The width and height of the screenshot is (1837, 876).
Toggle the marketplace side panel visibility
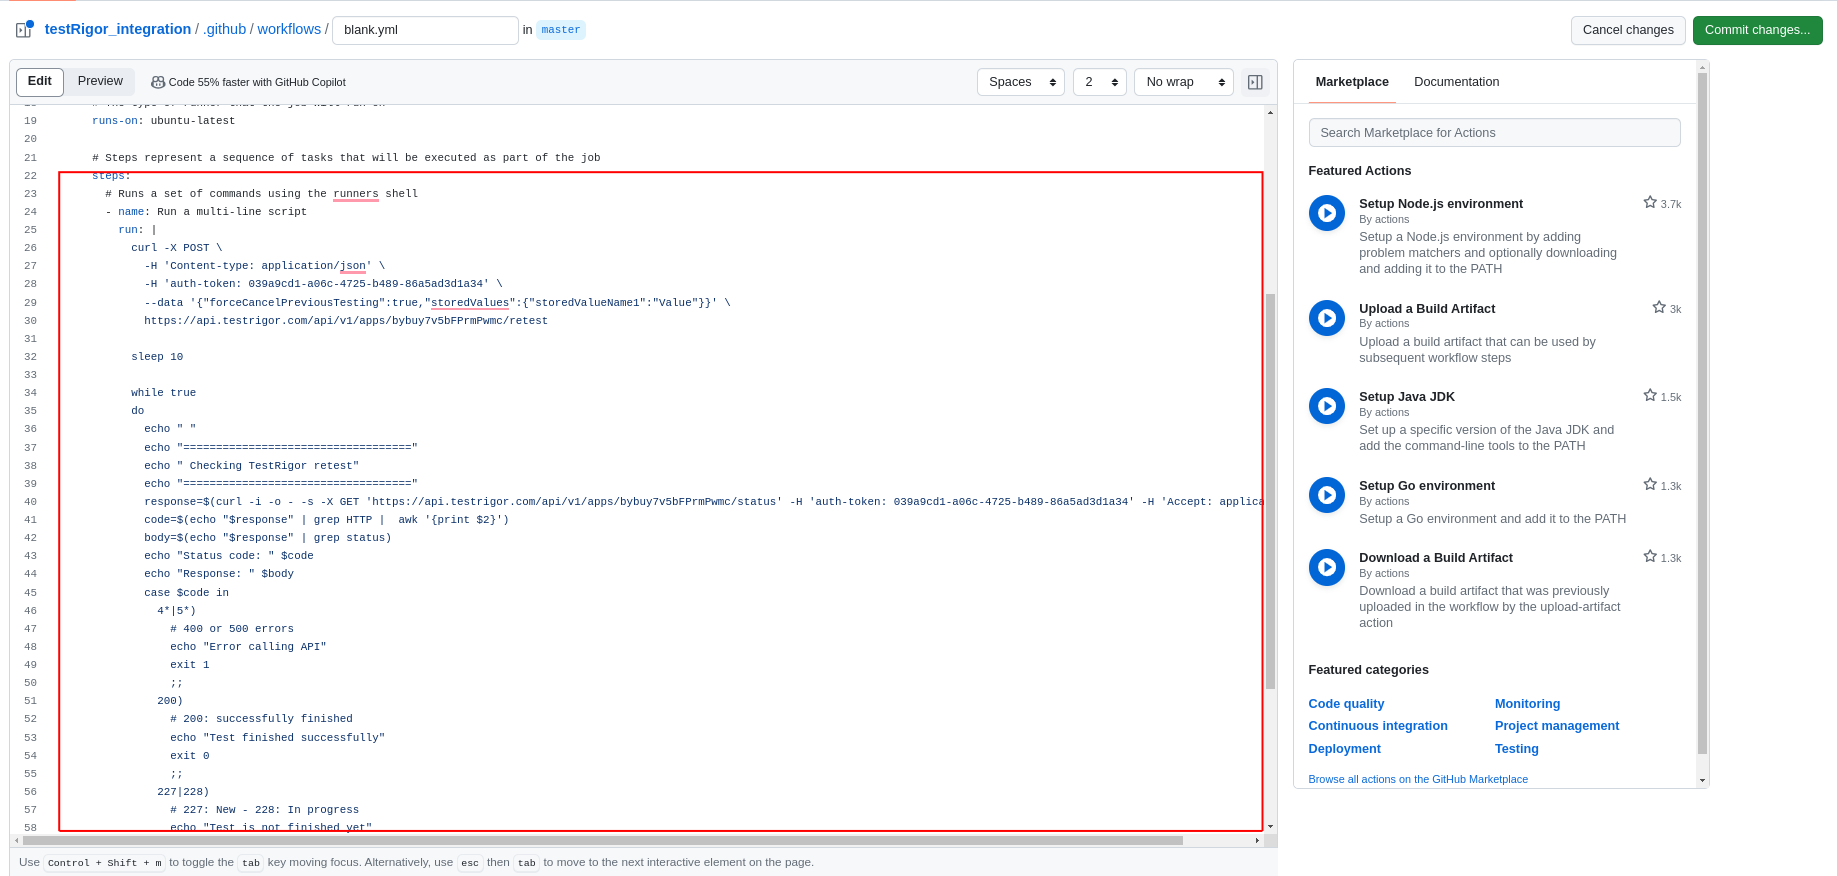pyautogui.click(x=1255, y=82)
